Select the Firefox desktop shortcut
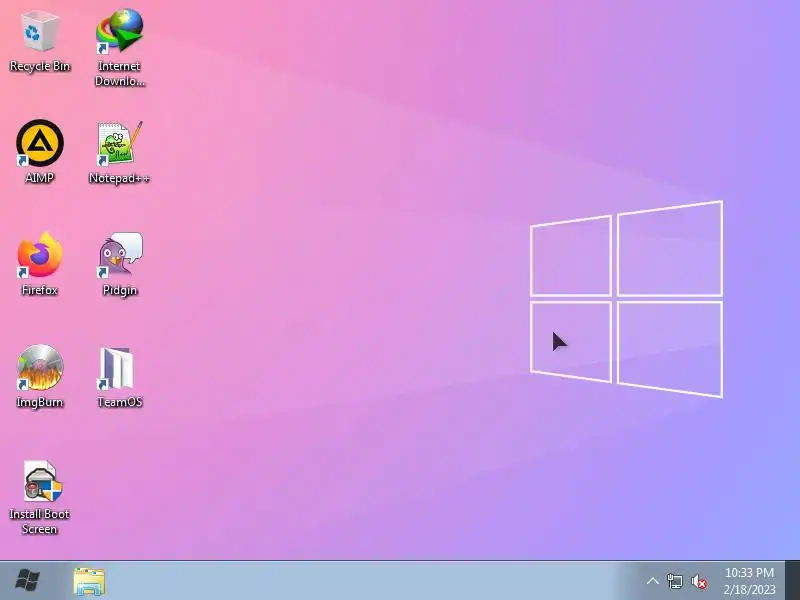This screenshot has height=600, width=800. point(40,264)
